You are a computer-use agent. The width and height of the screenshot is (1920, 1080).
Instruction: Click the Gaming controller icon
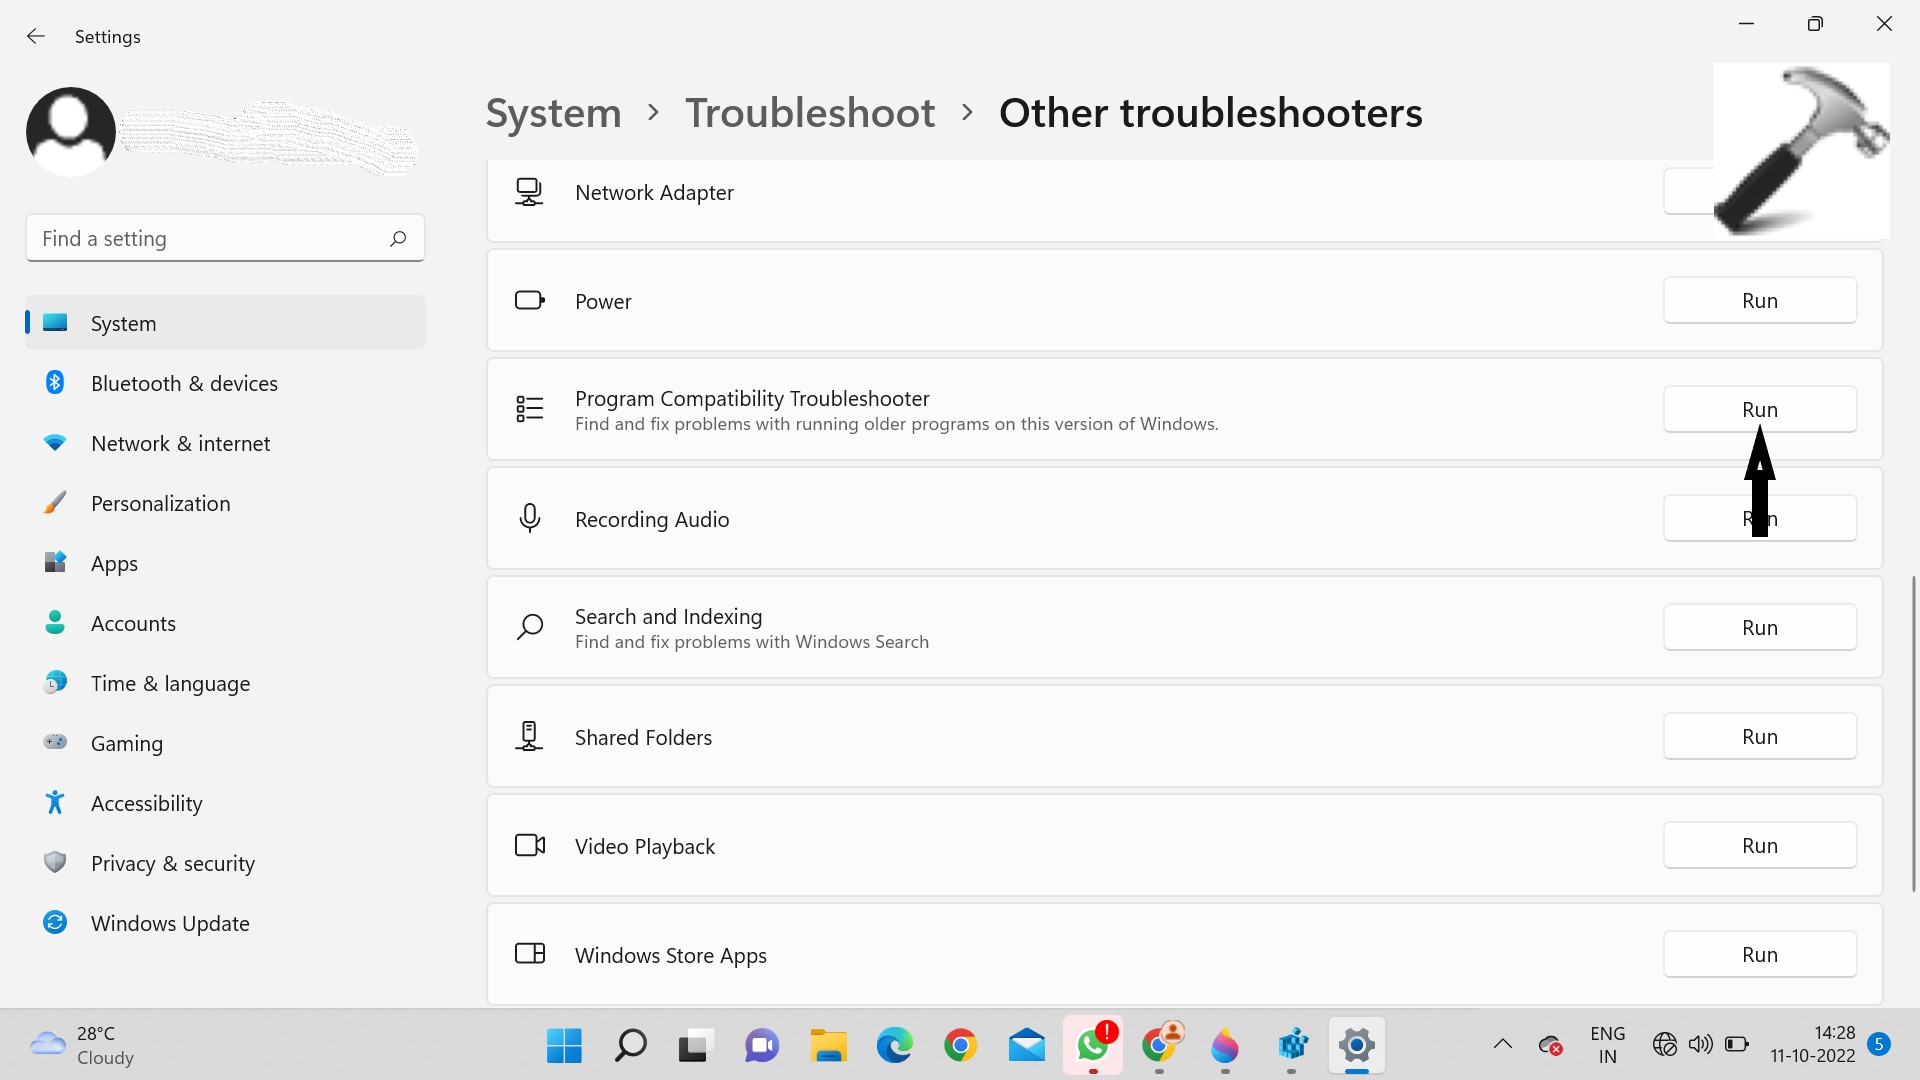[x=55, y=742]
